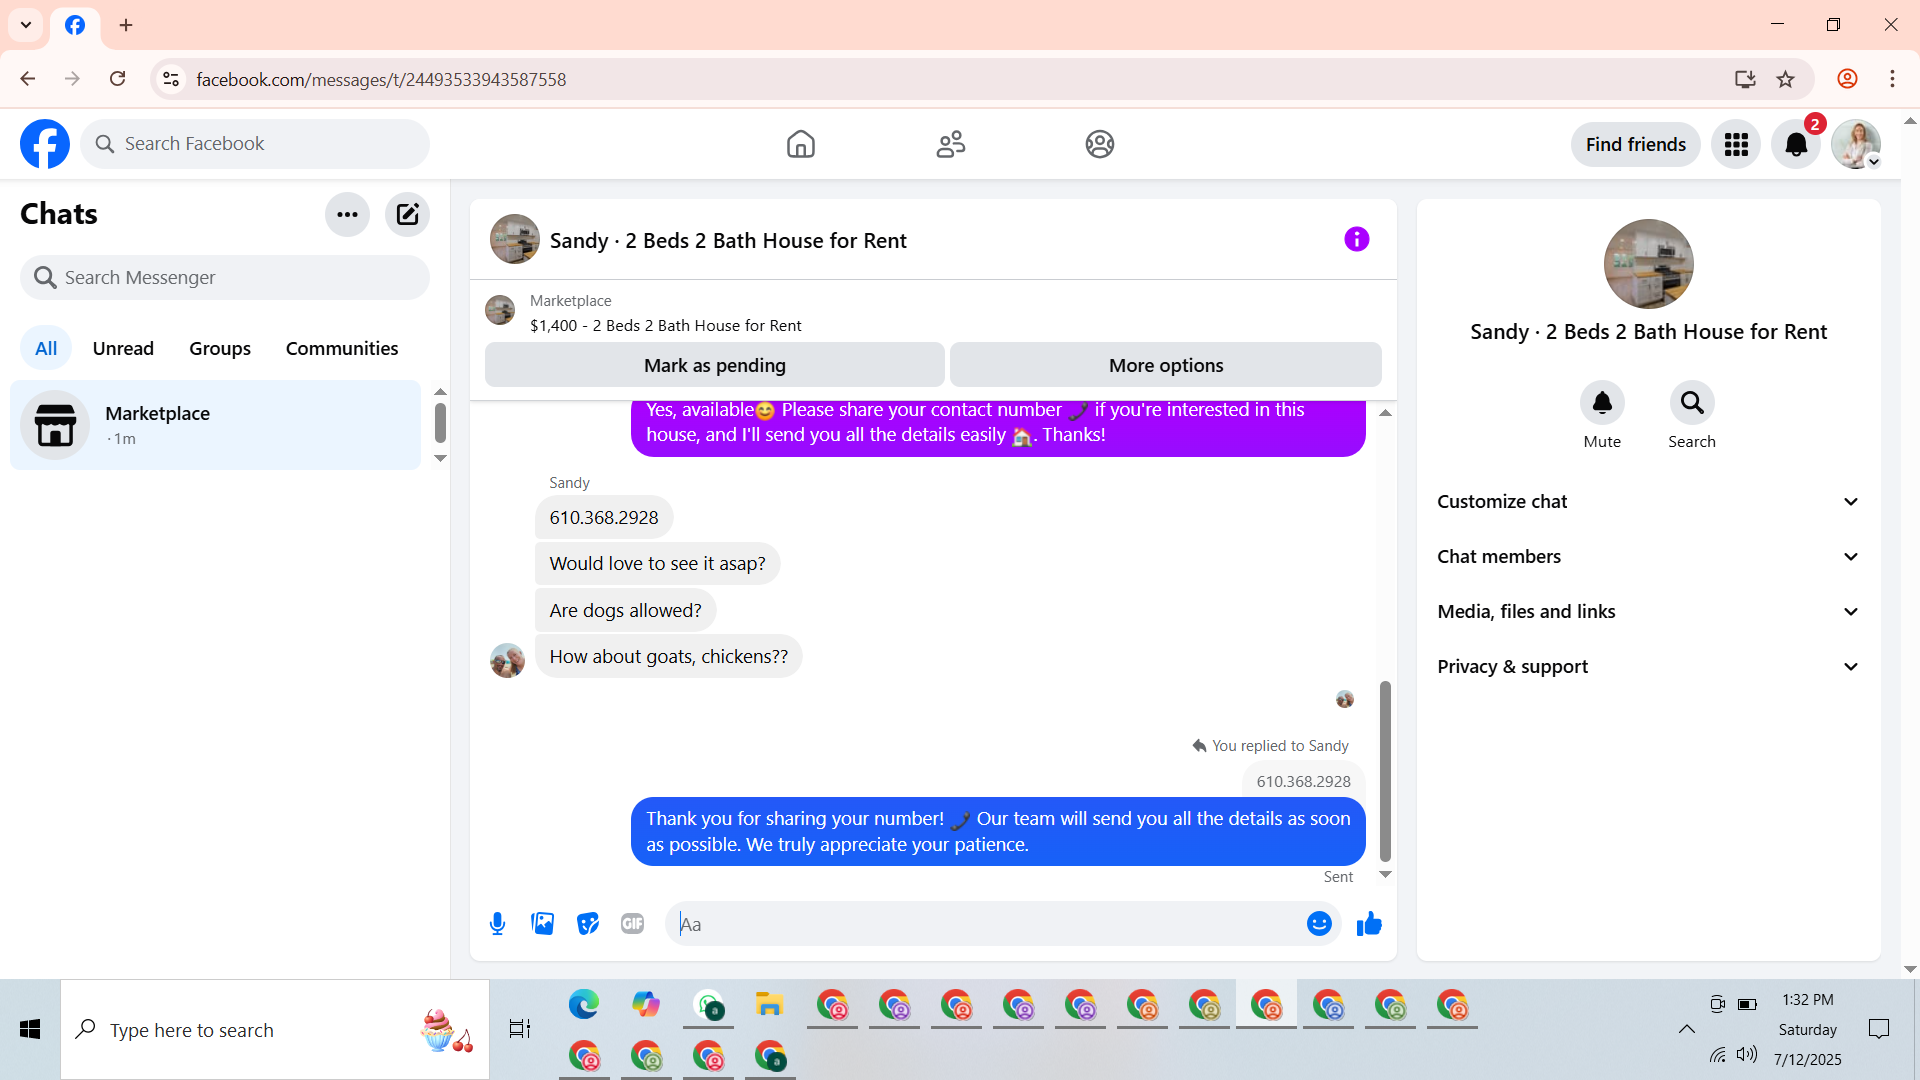1920x1080 pixels.
Task: Open the GIF picker
Action: (x=632, y=924)
